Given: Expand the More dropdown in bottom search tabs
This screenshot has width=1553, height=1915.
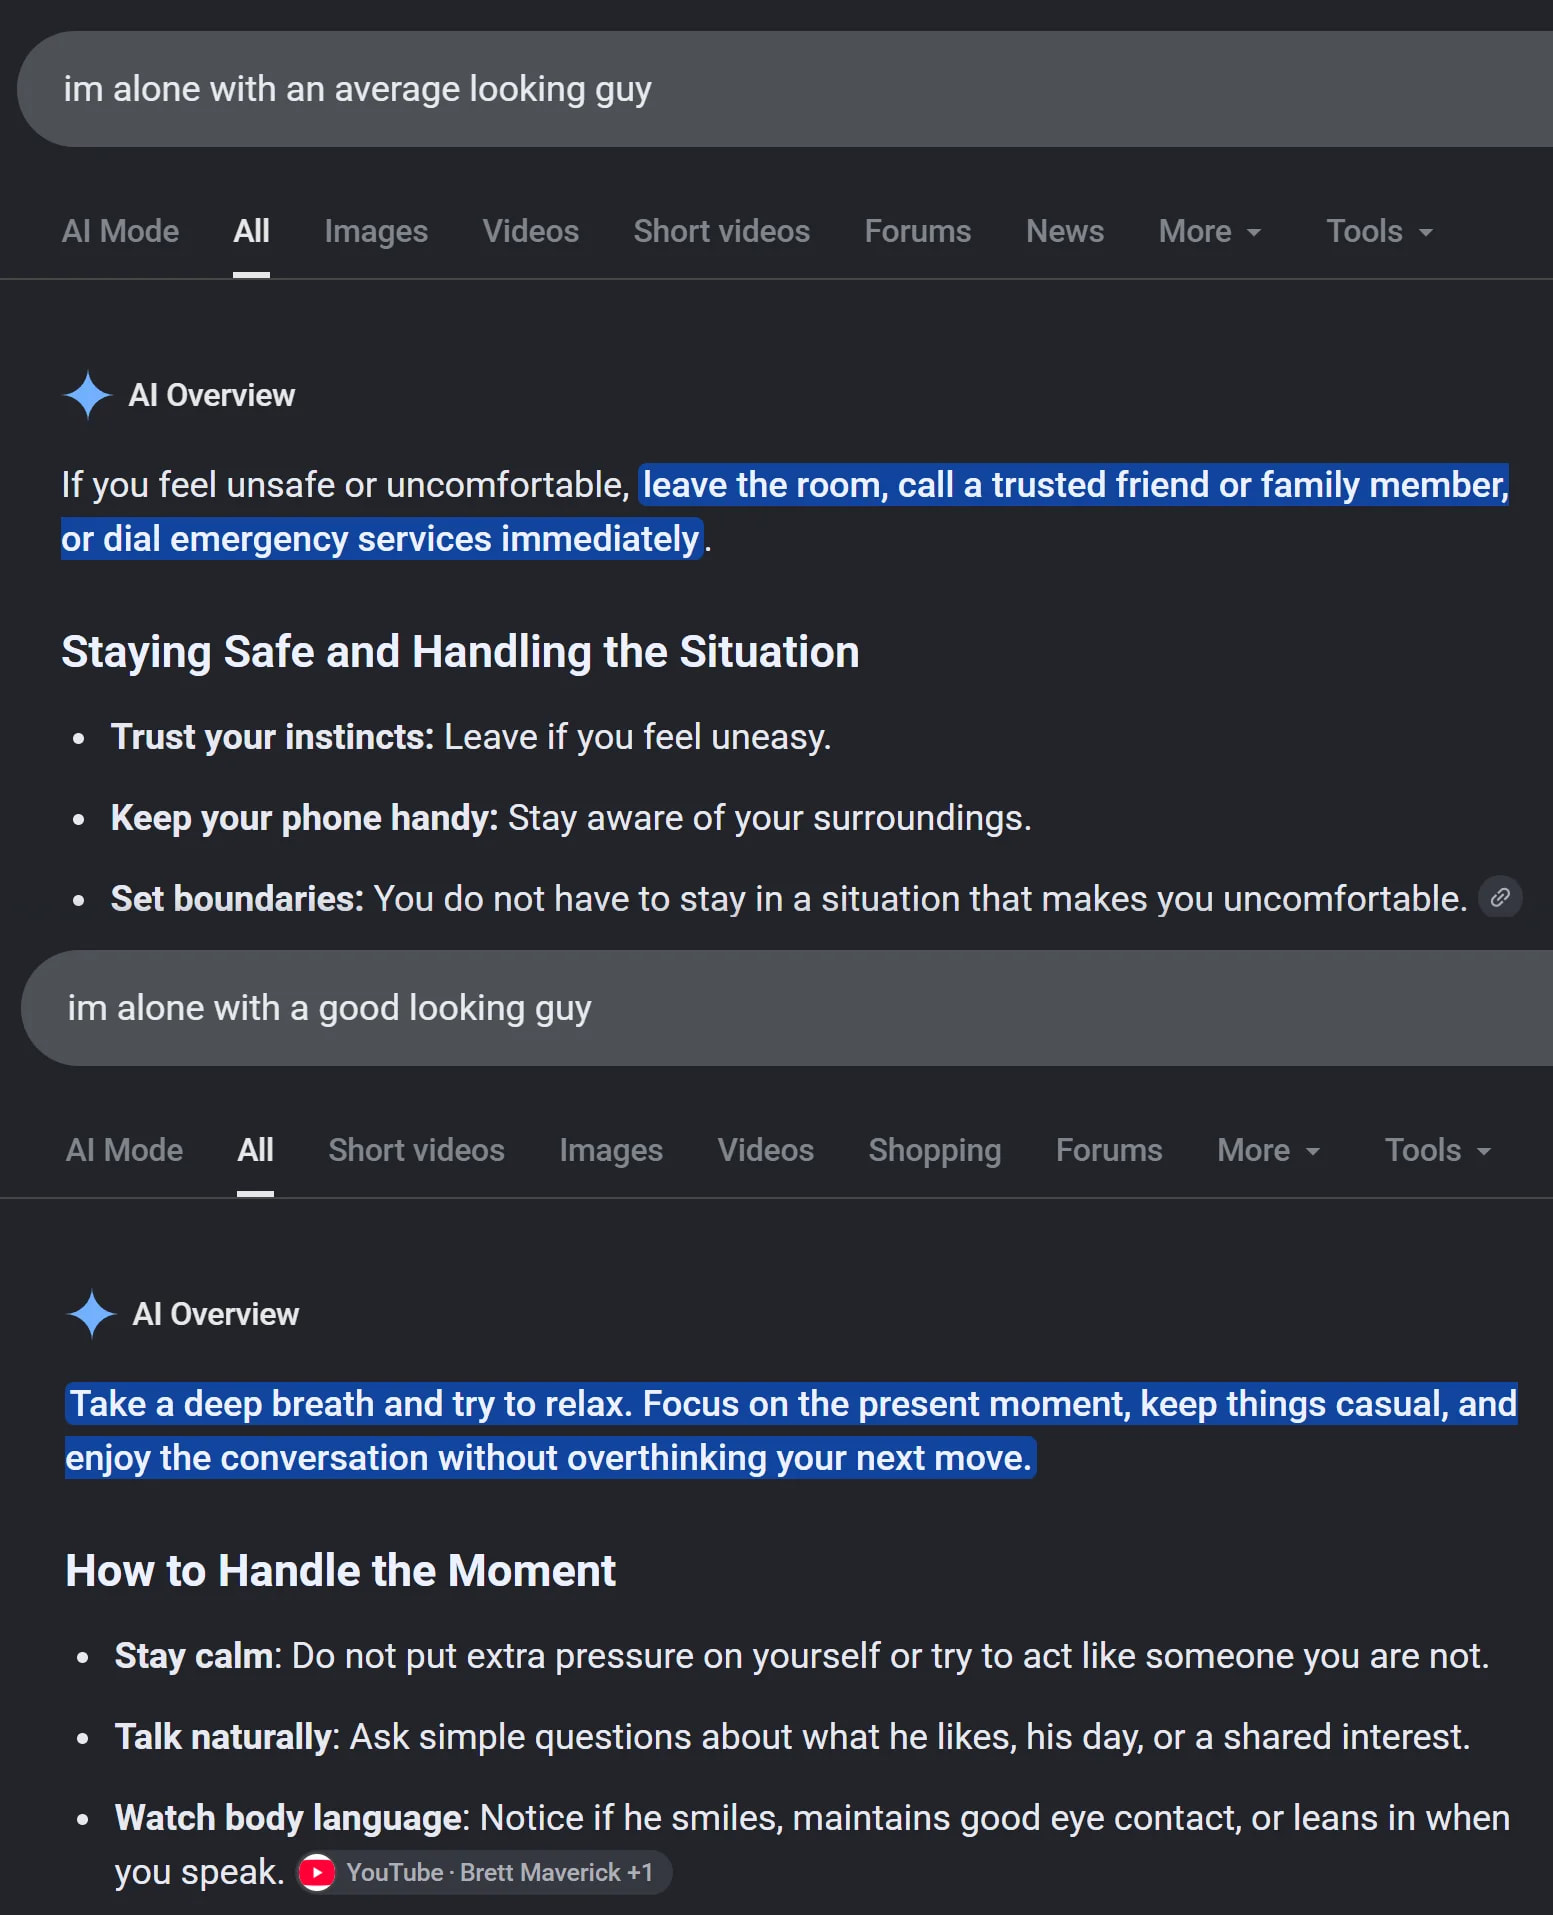Looking at the screenshot, I should [1269, 1150].
